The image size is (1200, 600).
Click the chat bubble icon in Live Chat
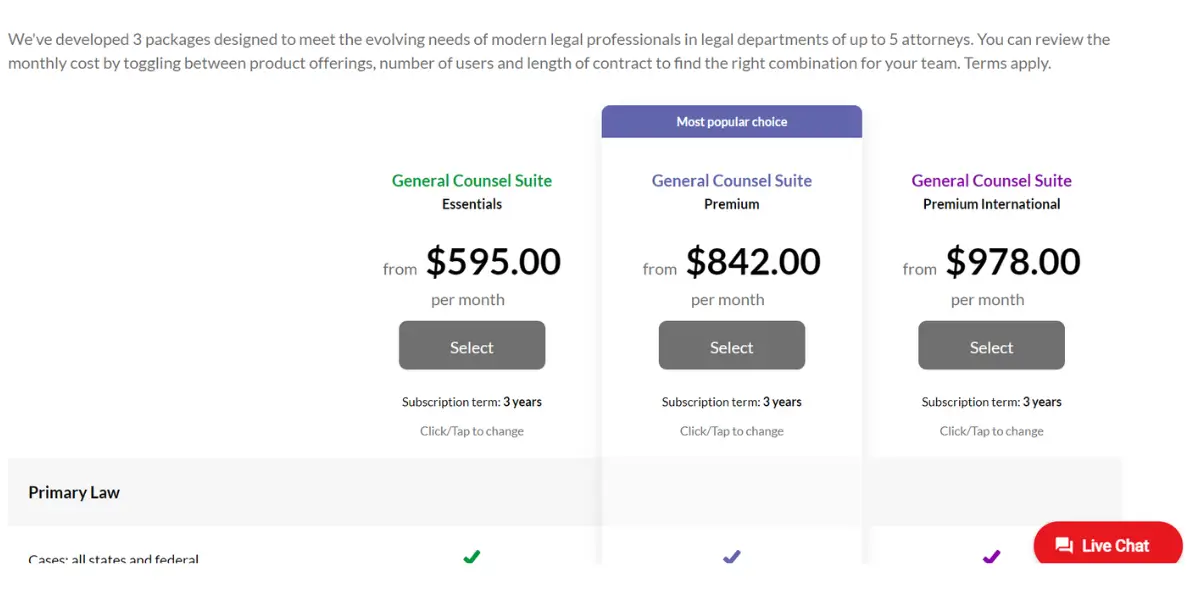pyautogui.click(x=1064, y=546)
